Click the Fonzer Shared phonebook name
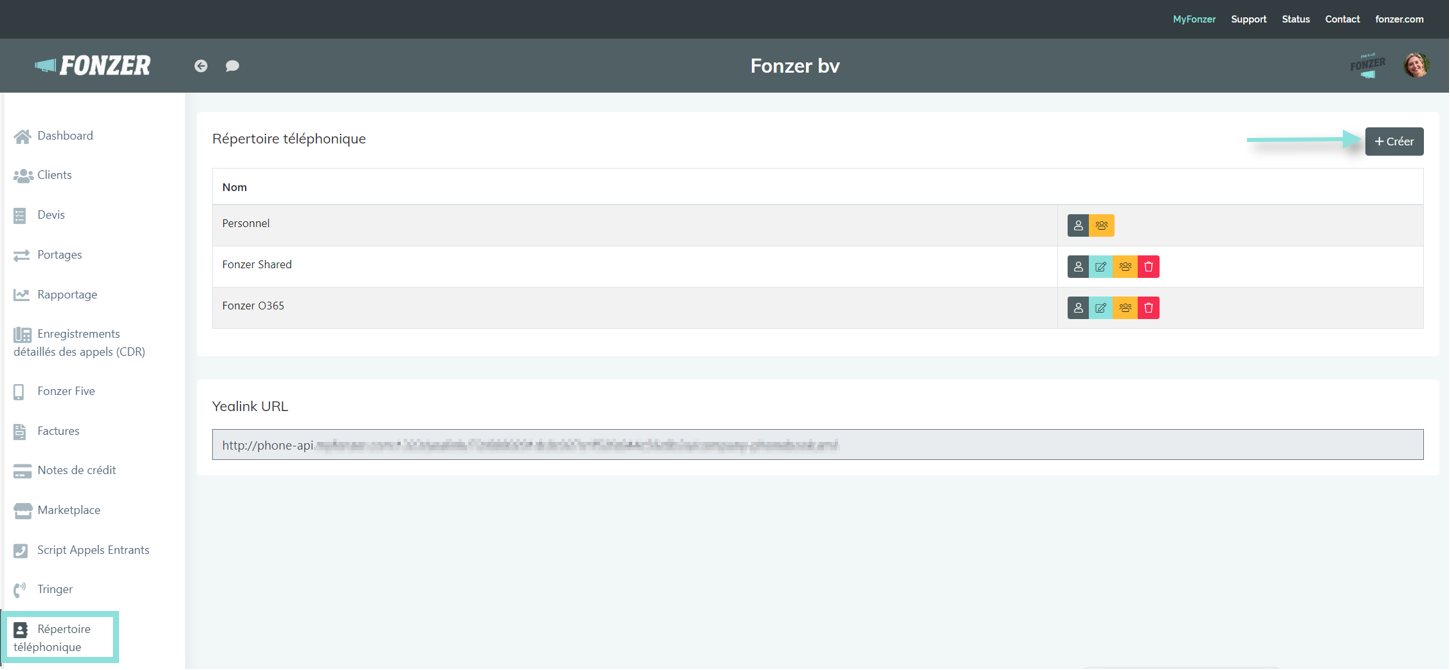1450x670 pixels. tap(257, 265)
